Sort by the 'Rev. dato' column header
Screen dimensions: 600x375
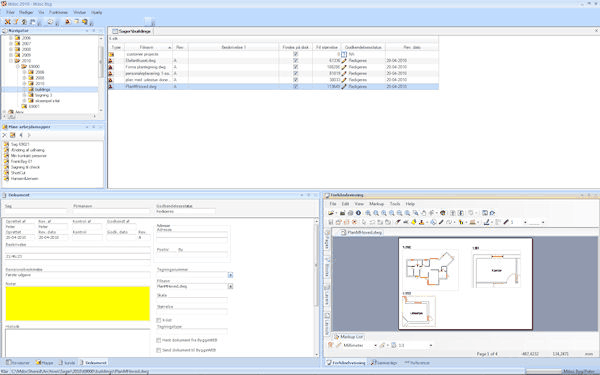coord(412,47)
